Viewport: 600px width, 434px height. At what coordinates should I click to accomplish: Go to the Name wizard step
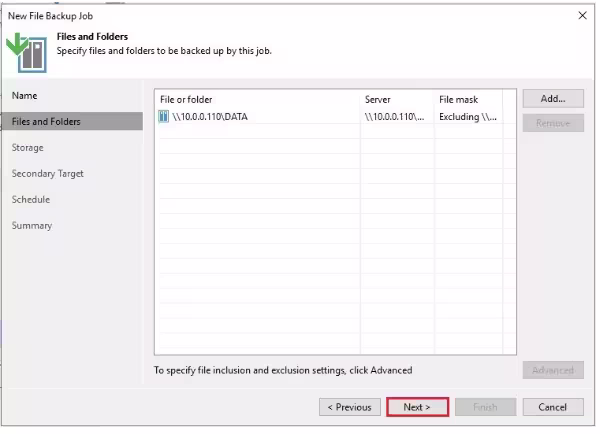[x=25, y=95]
